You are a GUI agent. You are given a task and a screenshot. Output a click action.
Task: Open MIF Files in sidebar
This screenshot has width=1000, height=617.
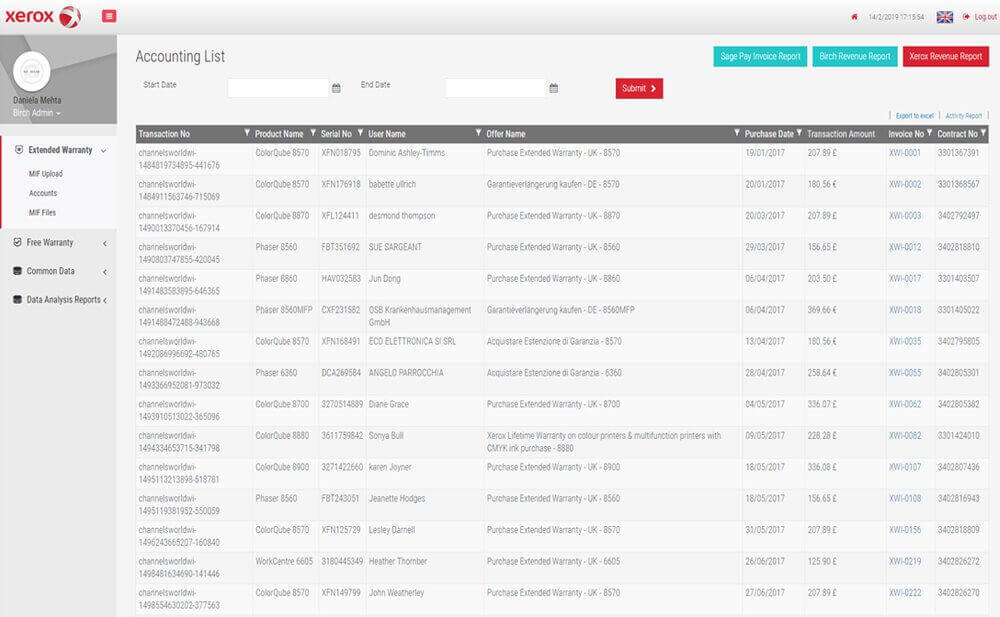click(42, 212)
